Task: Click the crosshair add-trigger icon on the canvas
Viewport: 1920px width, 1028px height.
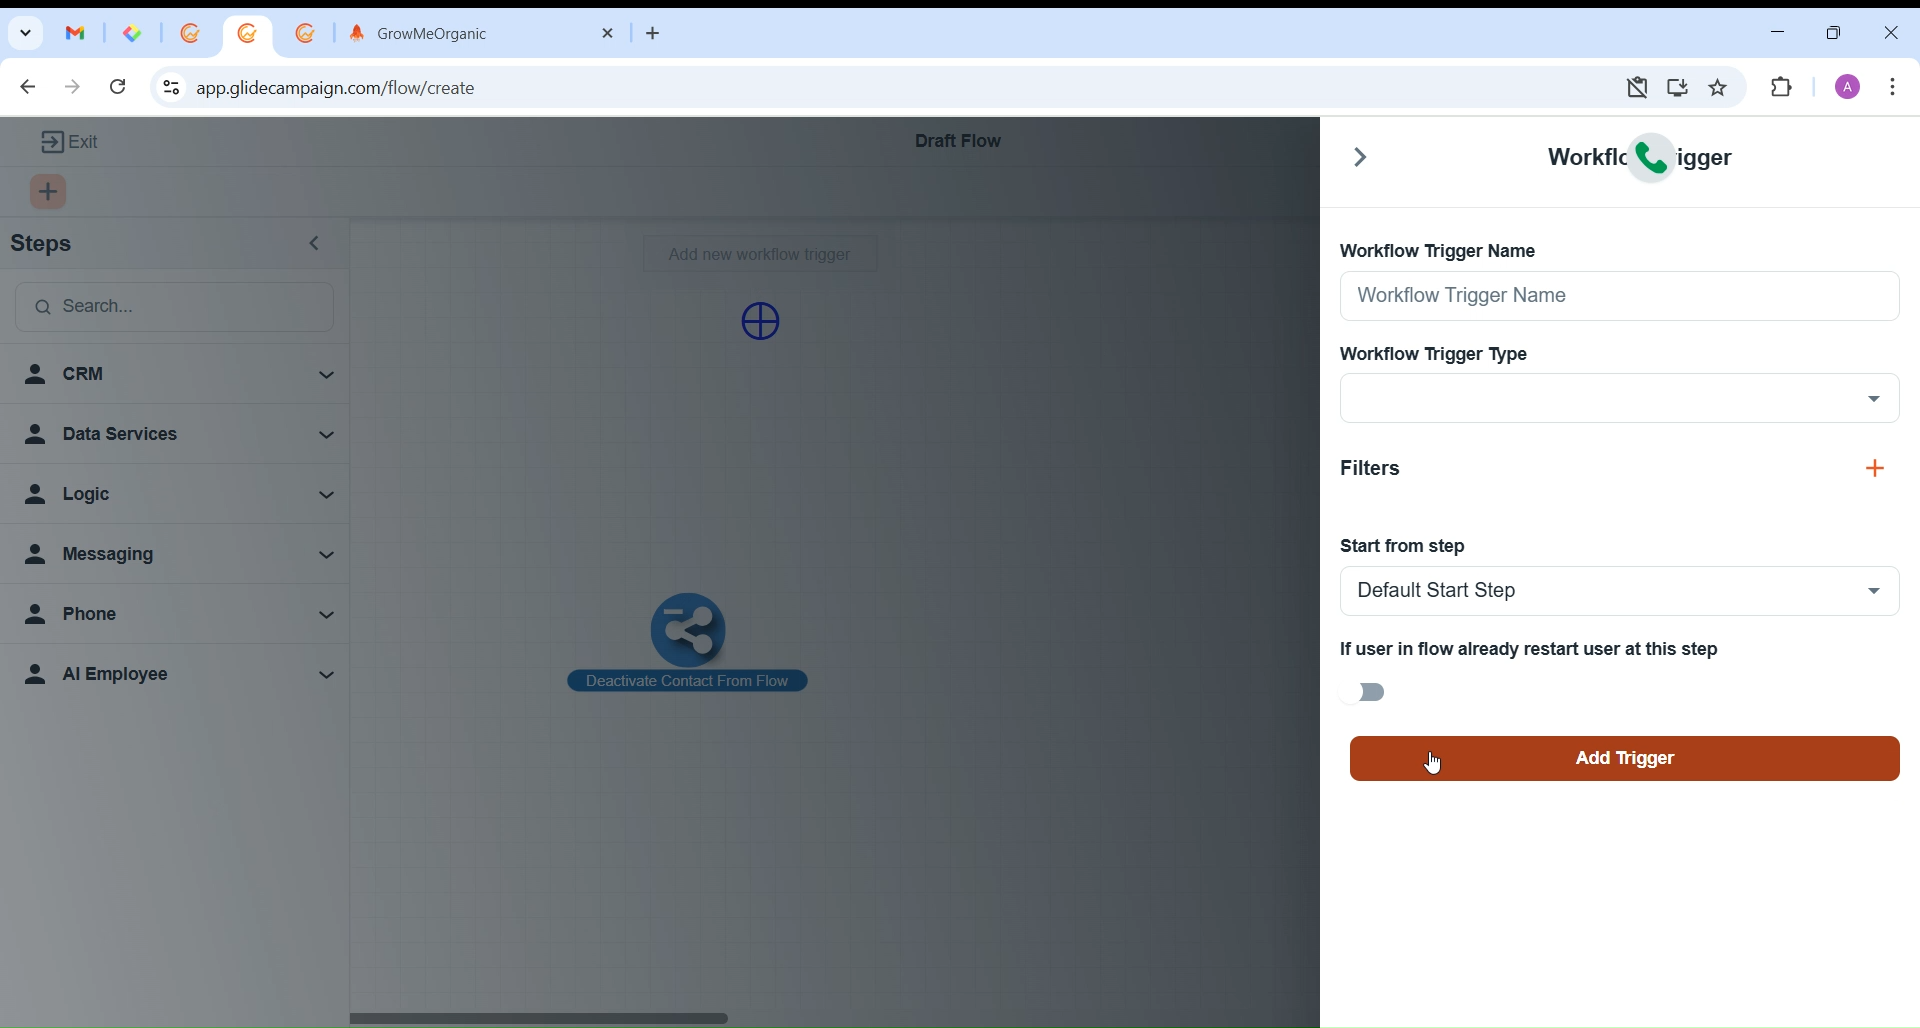Action: [763, 323]
